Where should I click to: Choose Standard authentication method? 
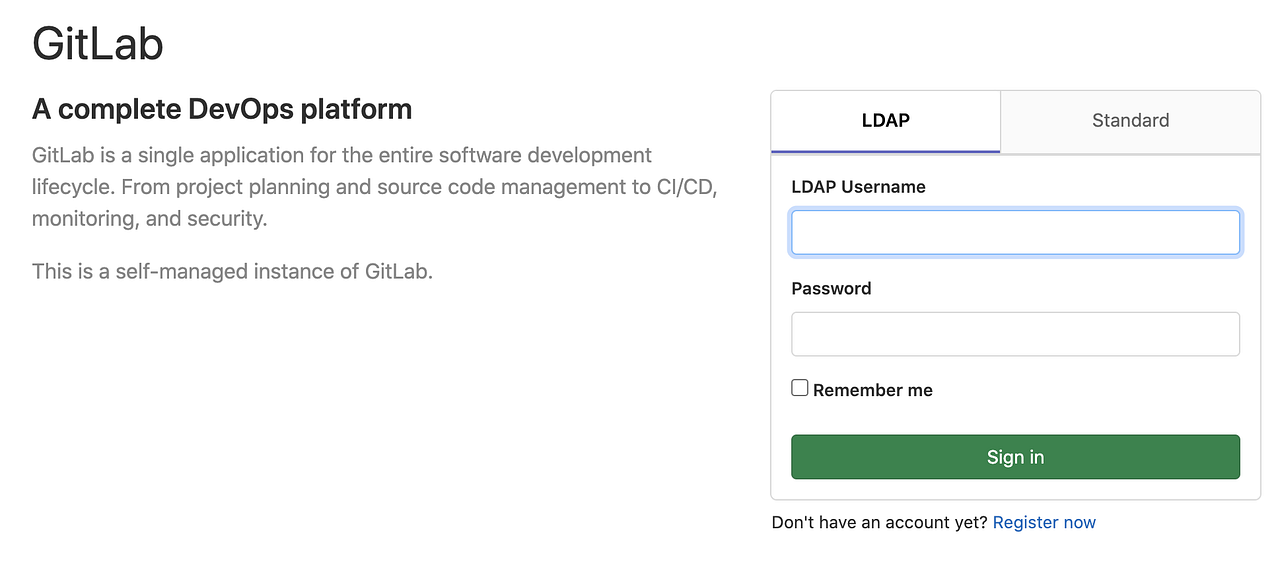pos(1130,121)
